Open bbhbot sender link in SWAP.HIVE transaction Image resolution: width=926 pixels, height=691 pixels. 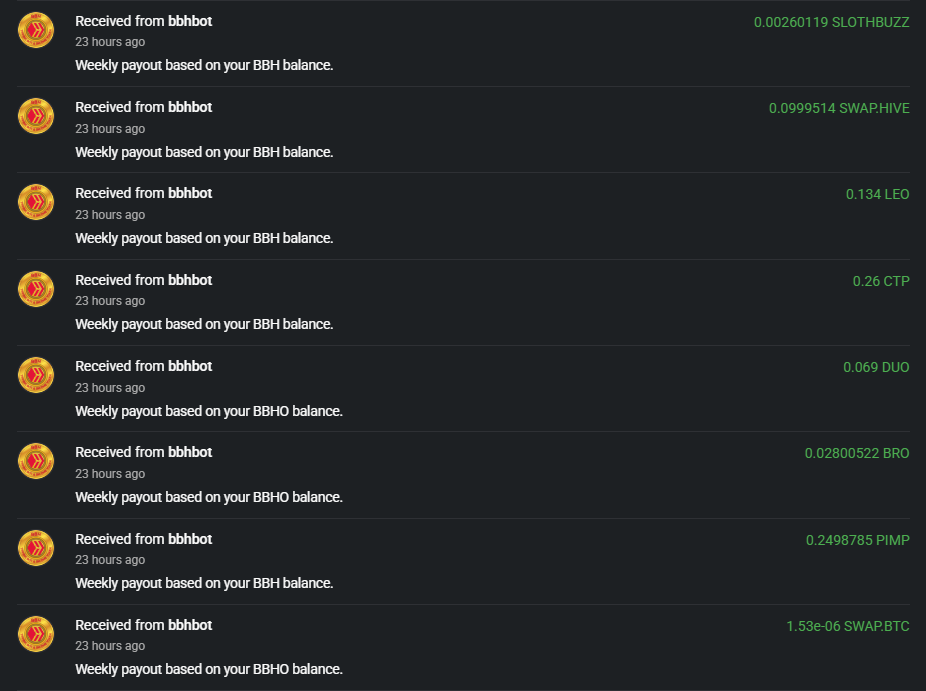pos(190,107)
